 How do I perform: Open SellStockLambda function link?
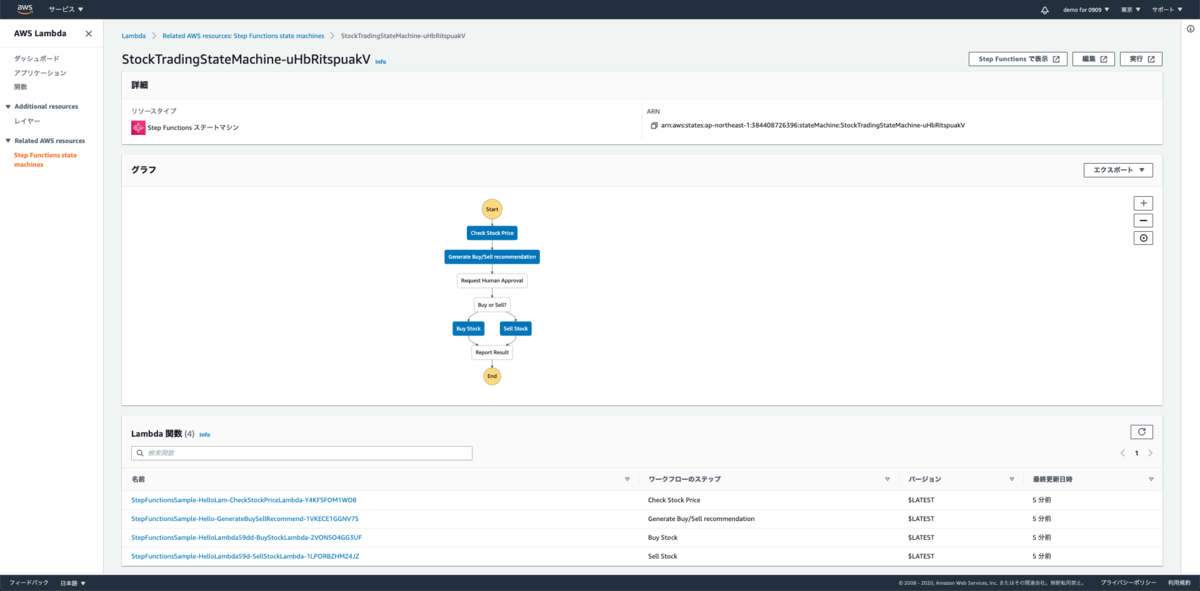pyautogui.click(x=245, y=556)
